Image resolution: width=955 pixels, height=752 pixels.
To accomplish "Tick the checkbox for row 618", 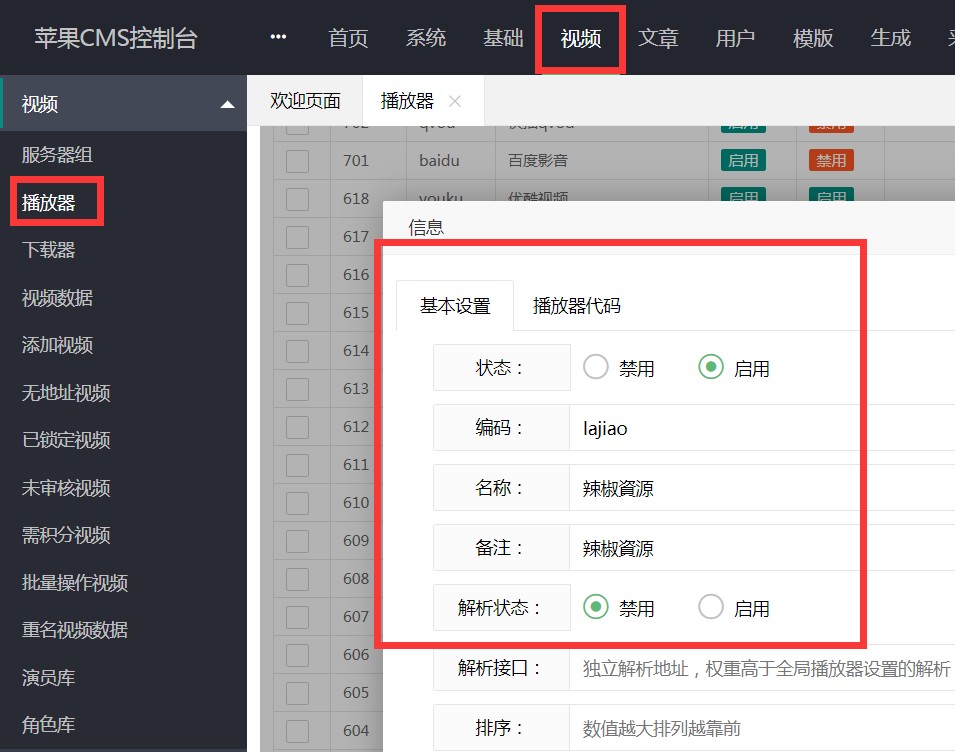I will pyautogui.click(x=297, y=199).
